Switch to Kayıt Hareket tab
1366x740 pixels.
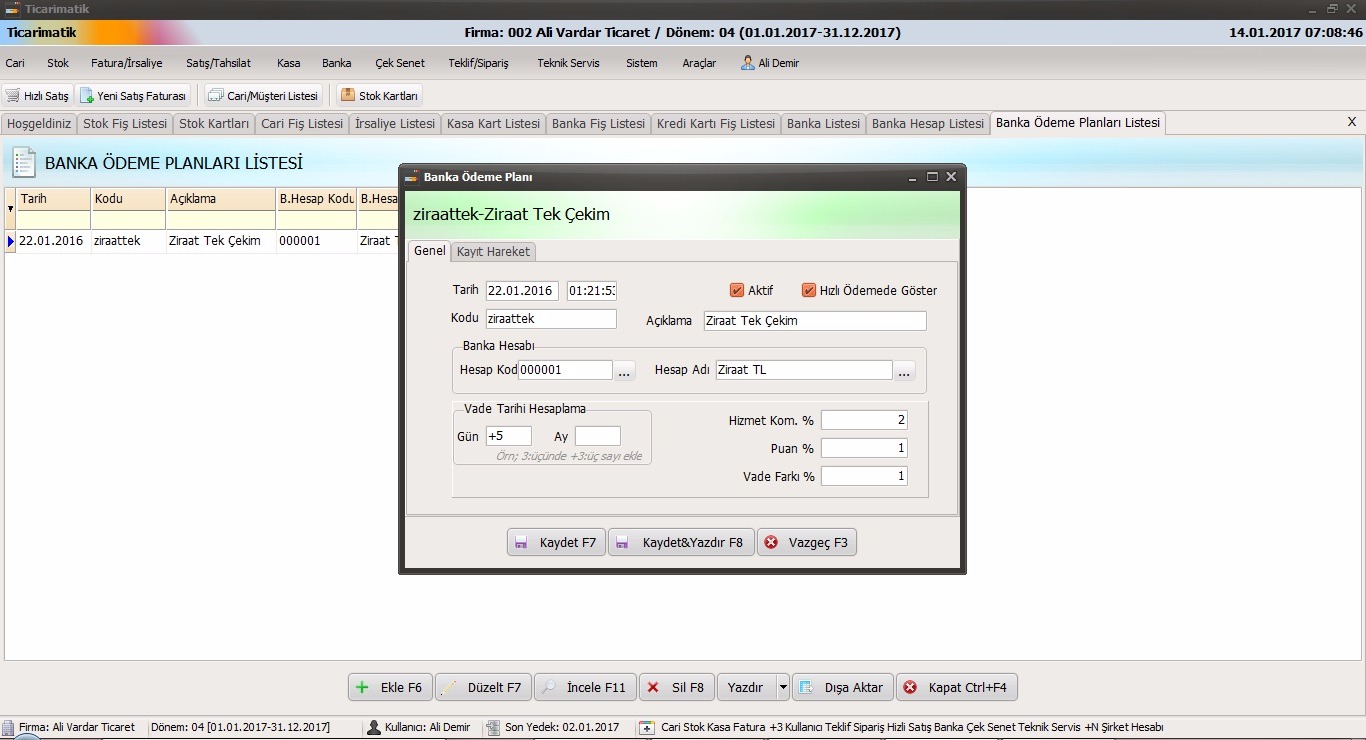click(493, 252)
